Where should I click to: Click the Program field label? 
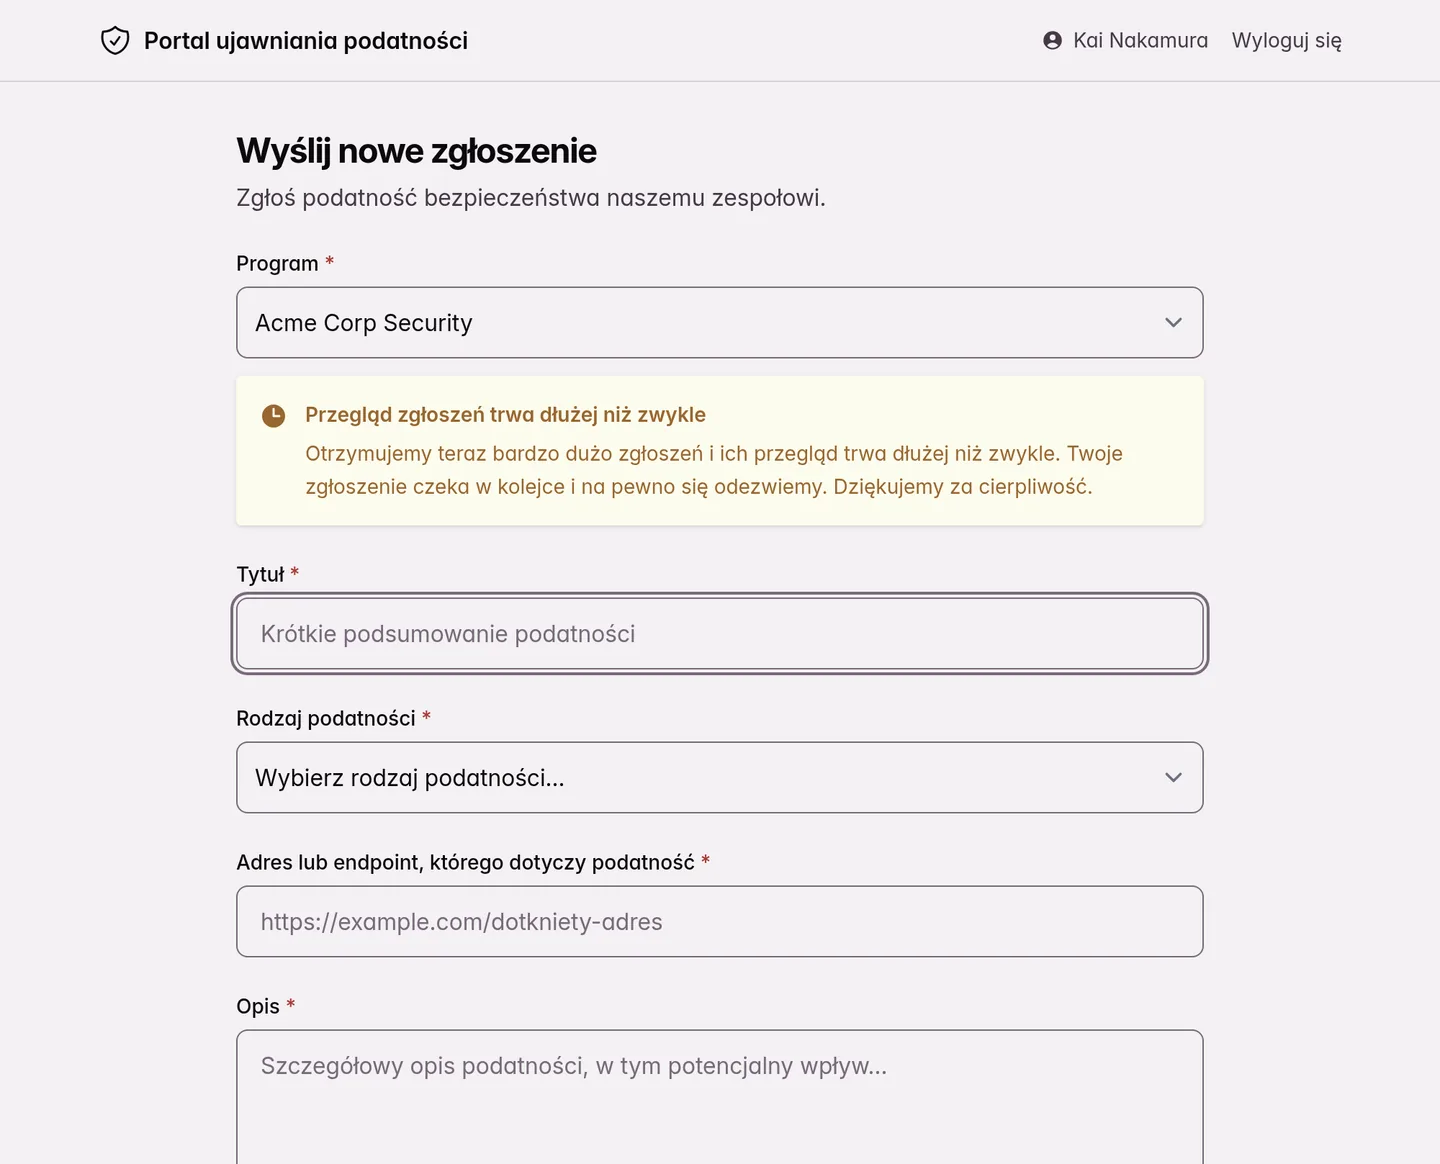[x=277, y=264]
